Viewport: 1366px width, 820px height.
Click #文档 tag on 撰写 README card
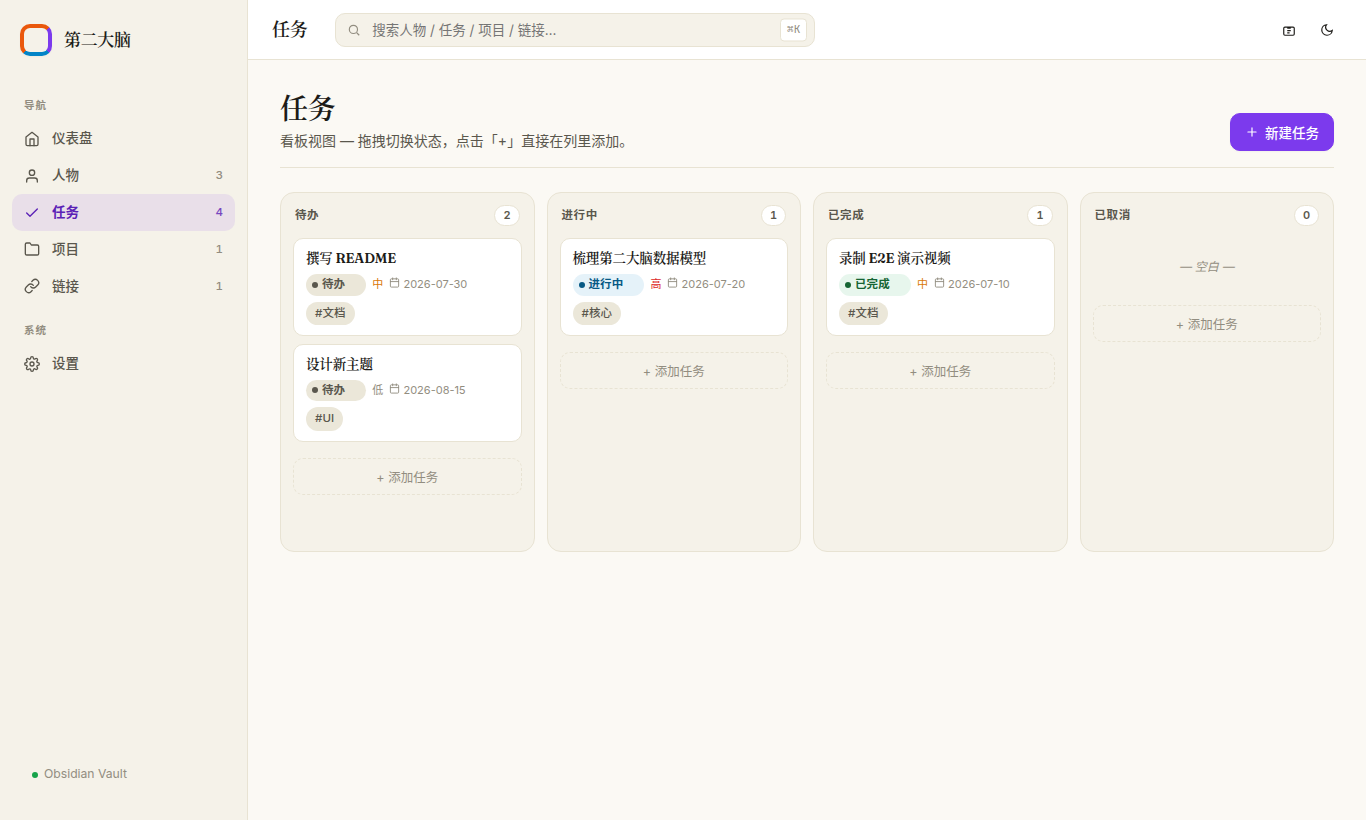tap(330, 313)
